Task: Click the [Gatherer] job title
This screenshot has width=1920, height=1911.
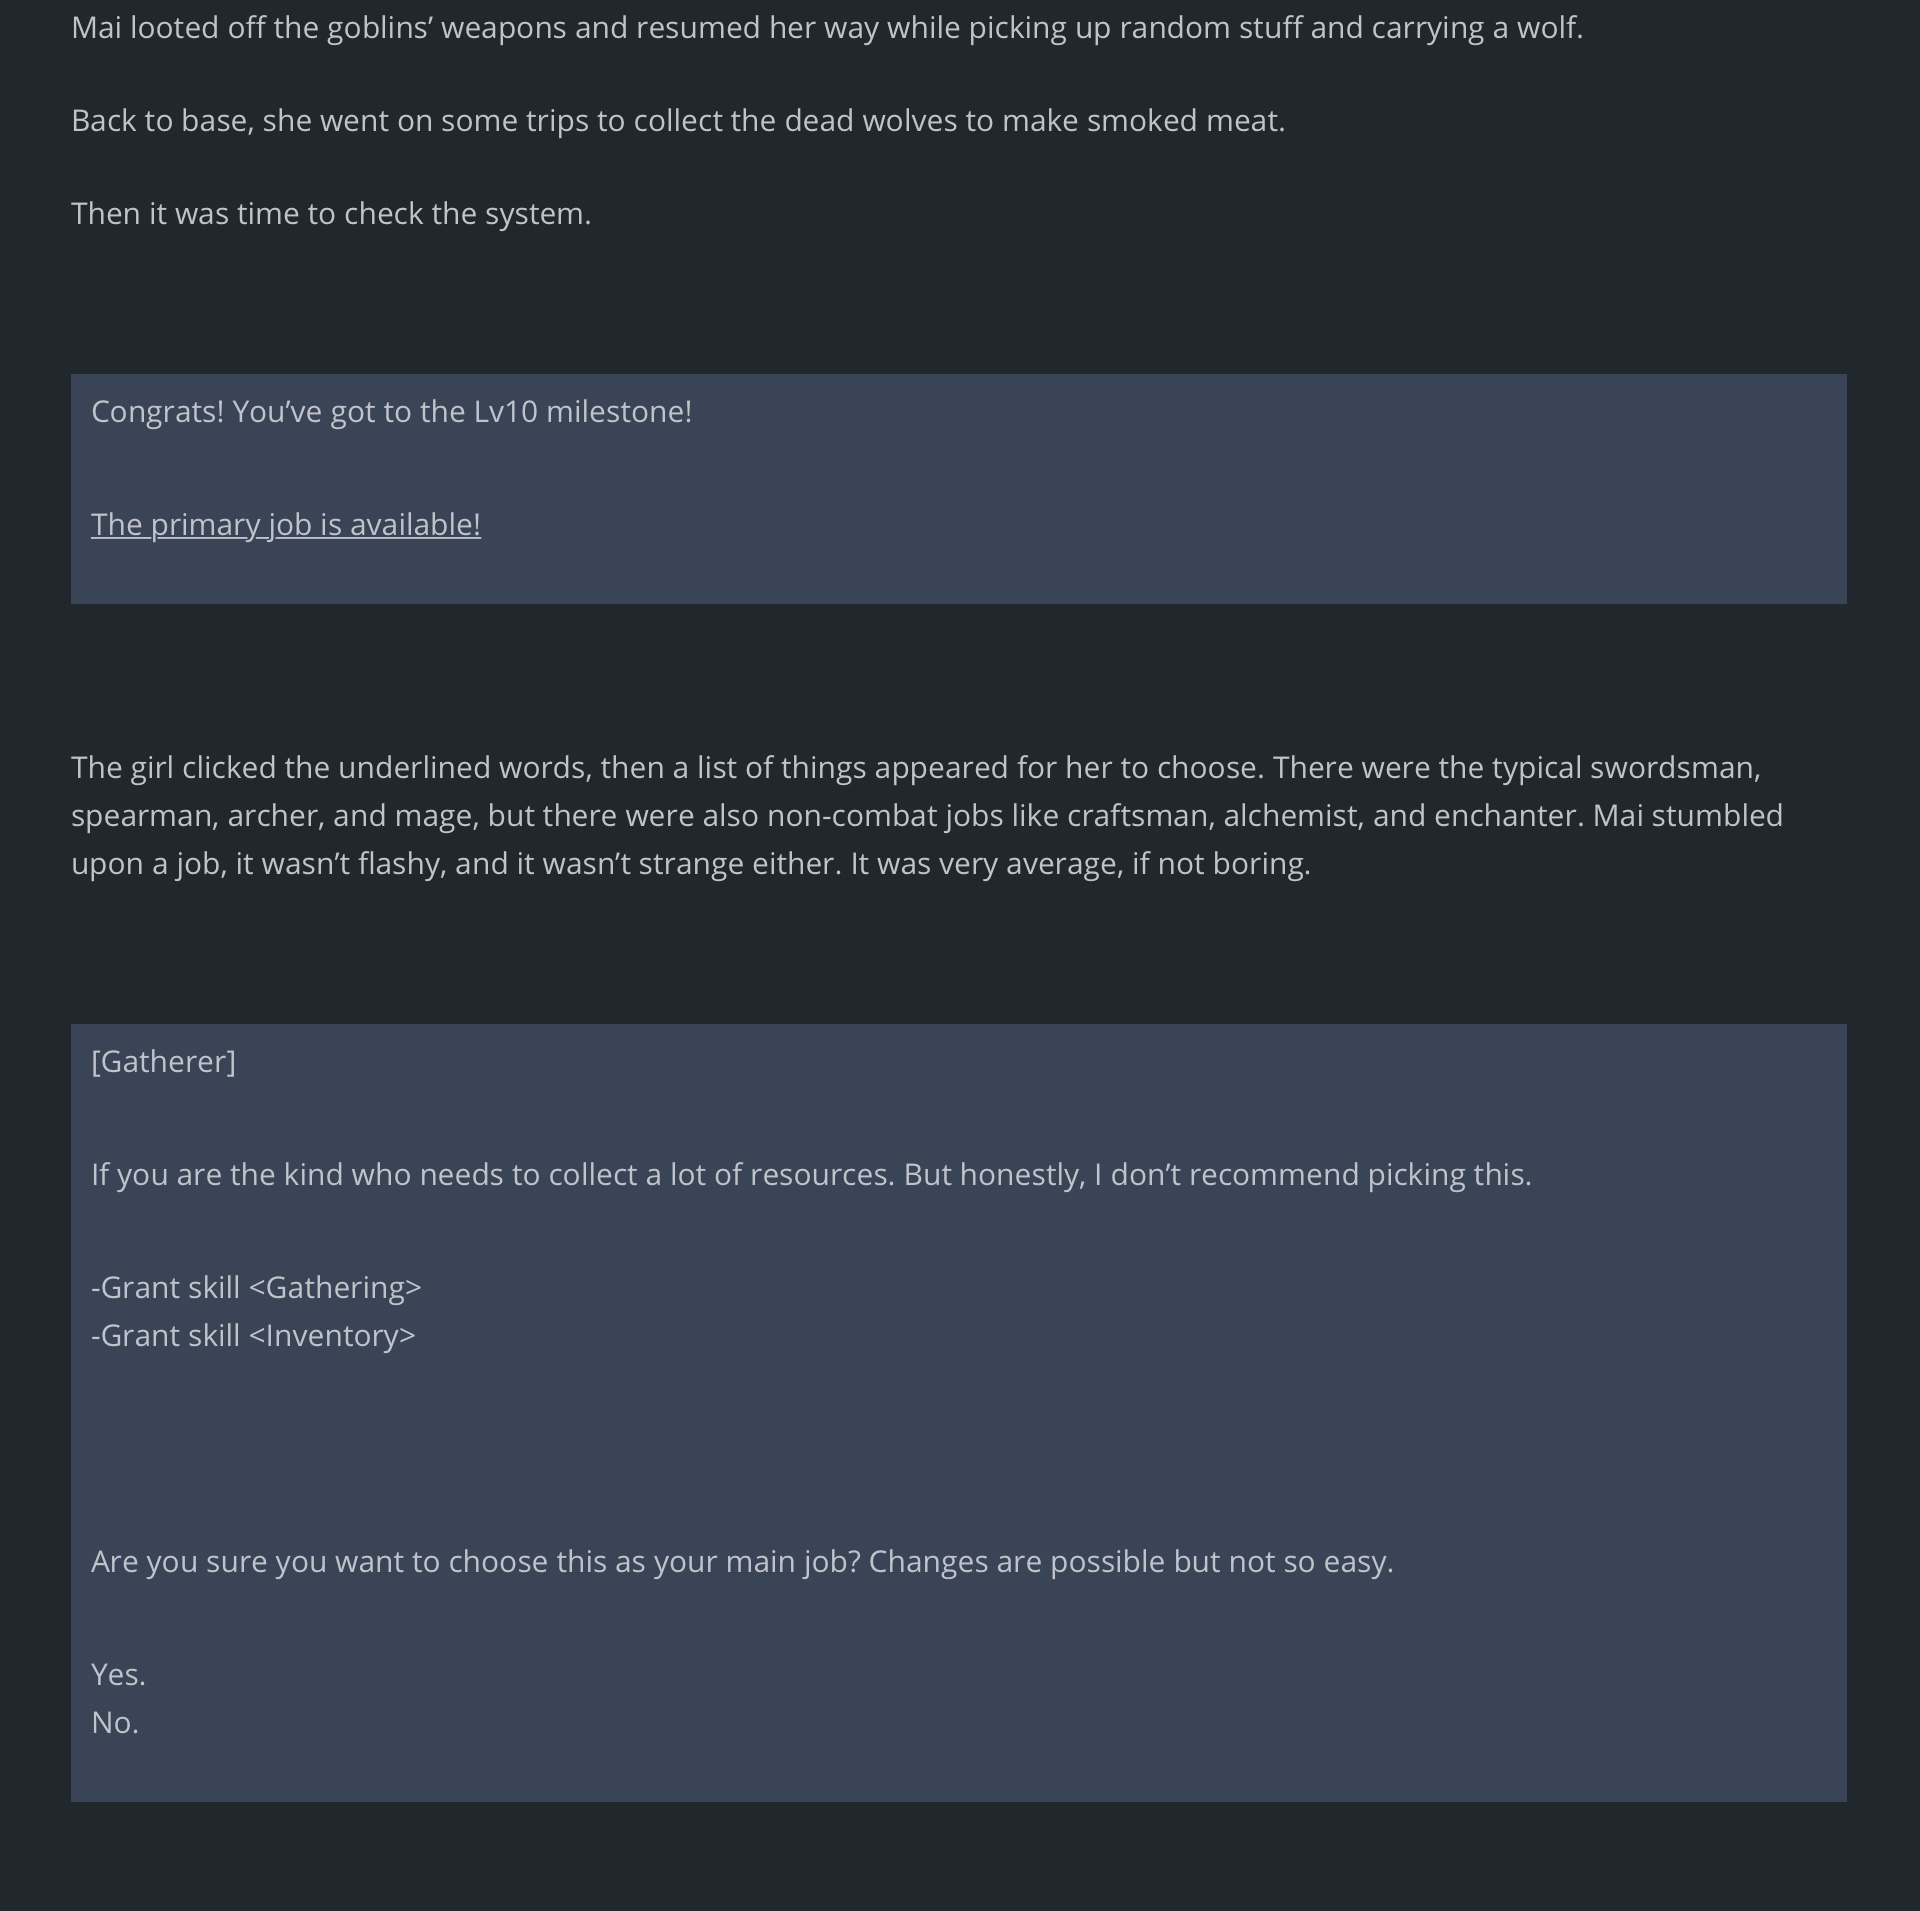Action: pyautogui.click(x=163, y=1061)
